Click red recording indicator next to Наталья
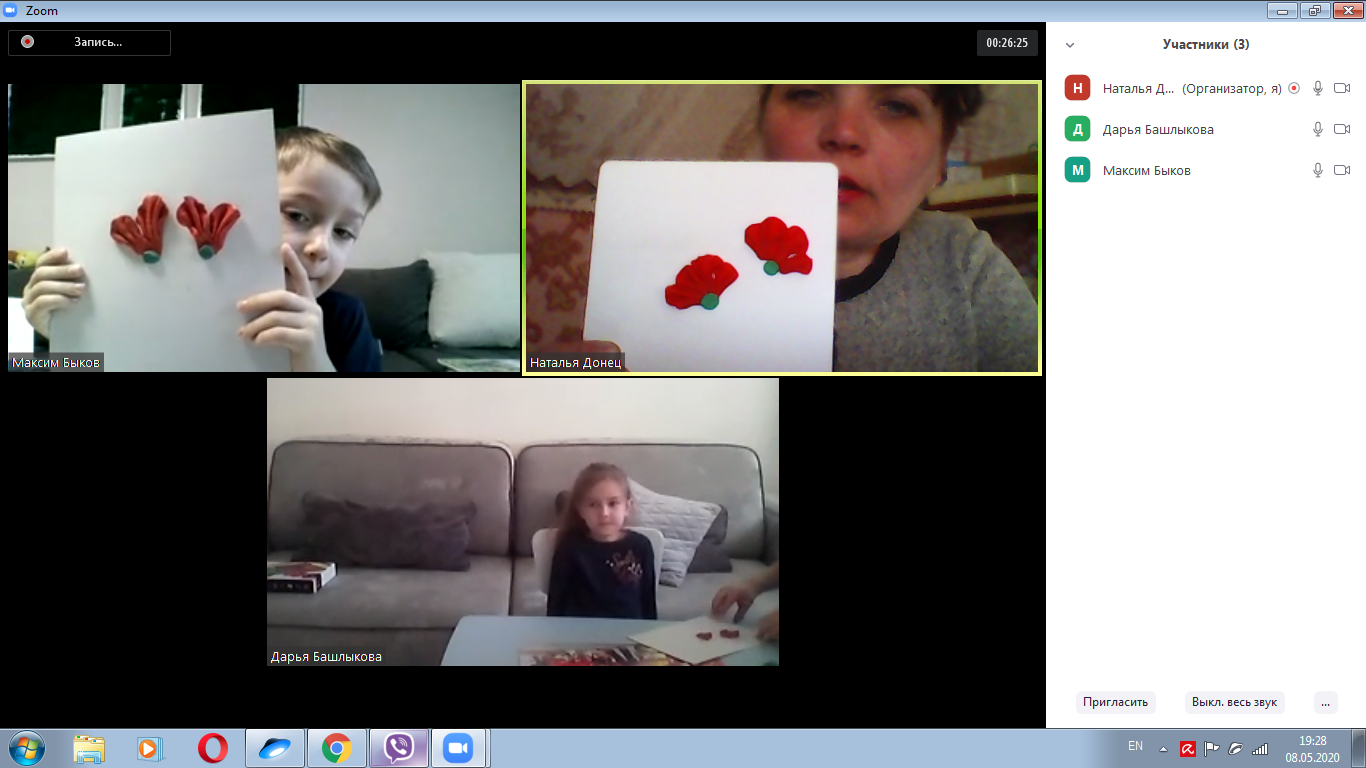Image resolution: width=1366 pixels, height=768 pixels. tap(1294, 88)
